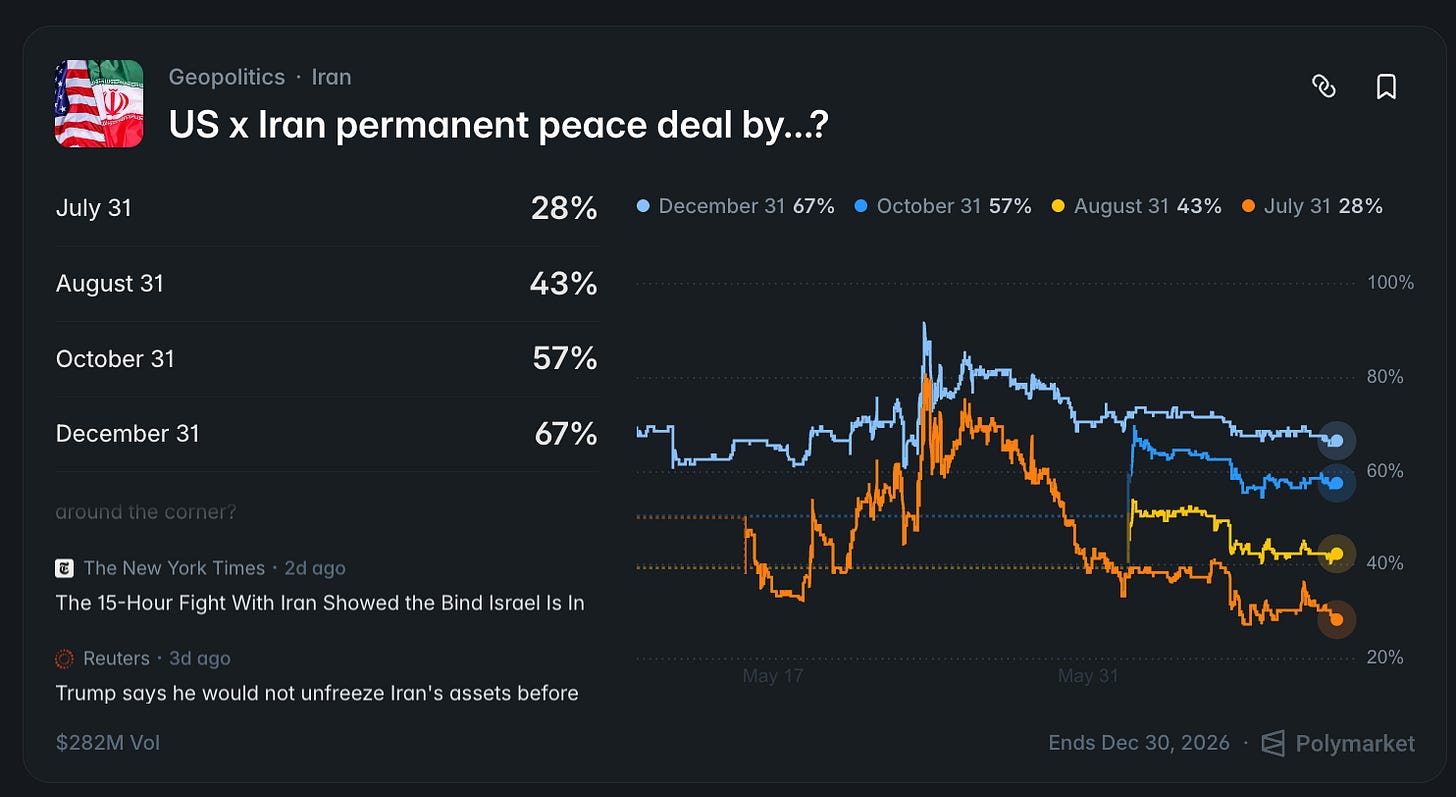Click the New York Times source icon
The height and width of the screenshot is (797, 1456).
pyautogui.click(x=64, y=568)
